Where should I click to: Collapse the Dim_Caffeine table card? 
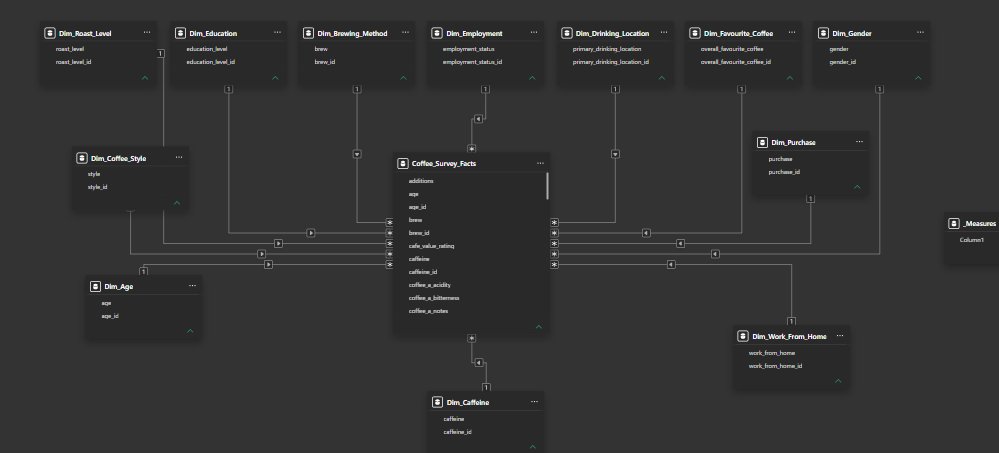tap(533, 447)
